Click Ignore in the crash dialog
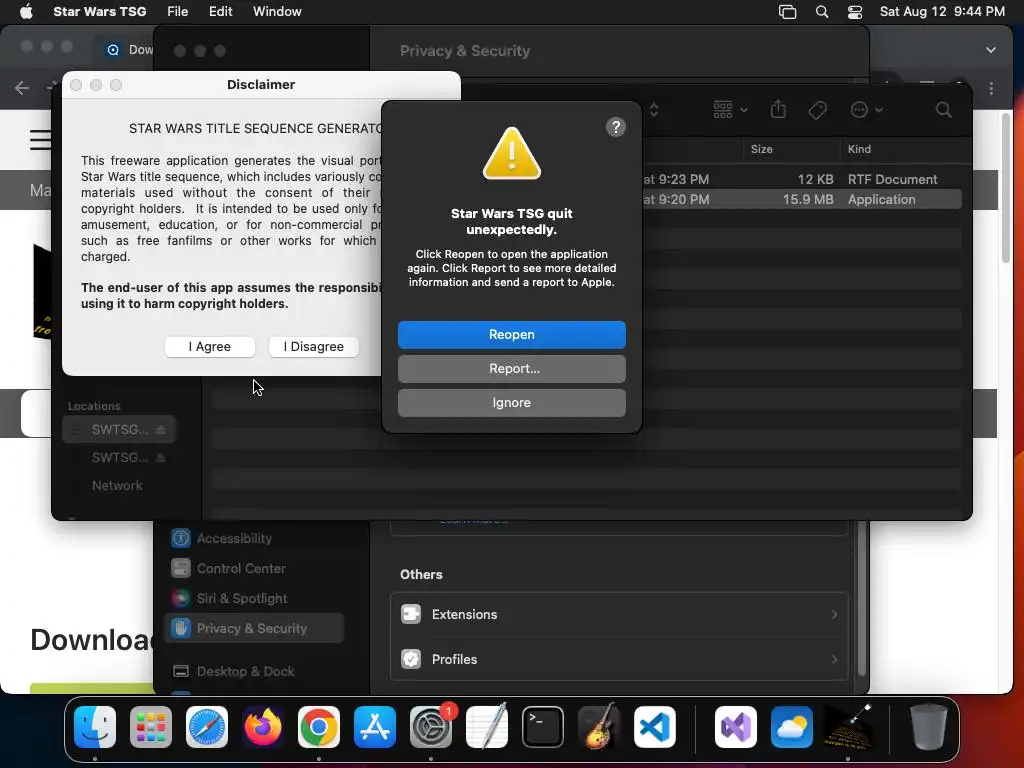The width and height of the screenshot is (1024, 768). [511, 402]
